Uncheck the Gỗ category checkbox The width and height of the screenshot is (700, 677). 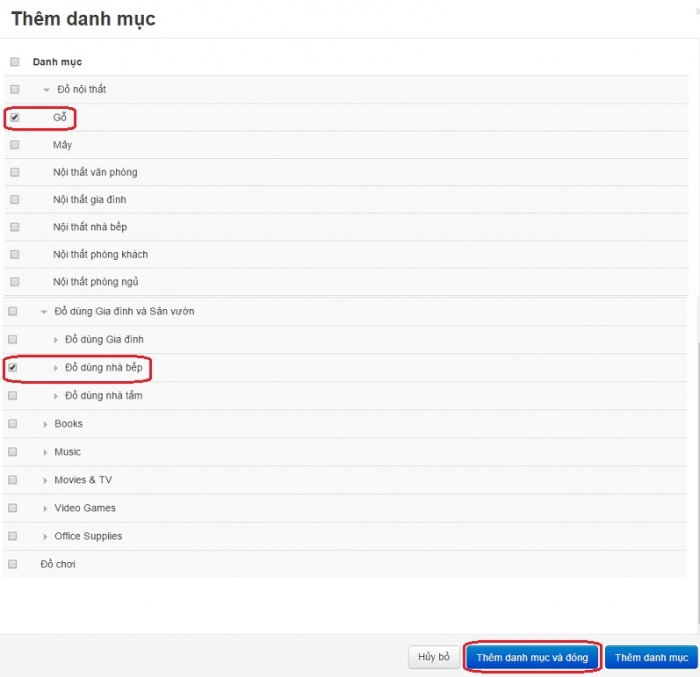(x=15, y=117)
